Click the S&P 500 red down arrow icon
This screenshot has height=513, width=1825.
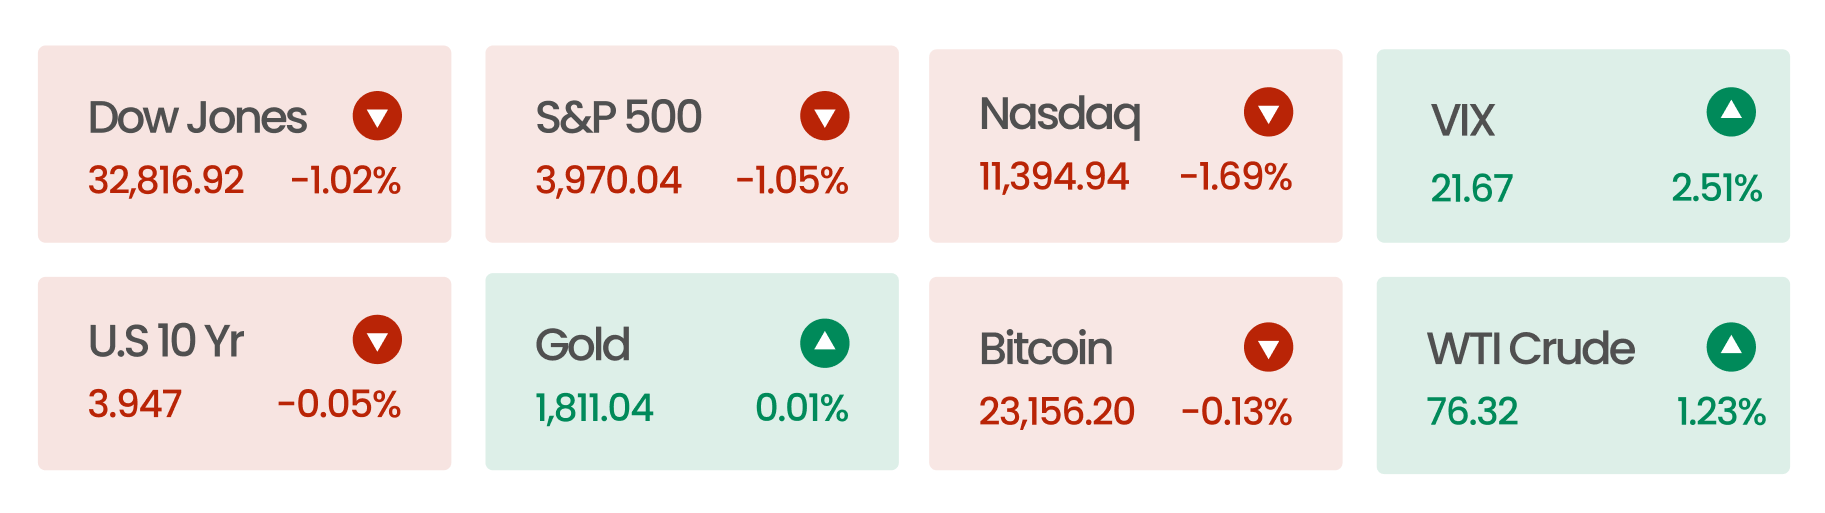click(x=824, y=116)
